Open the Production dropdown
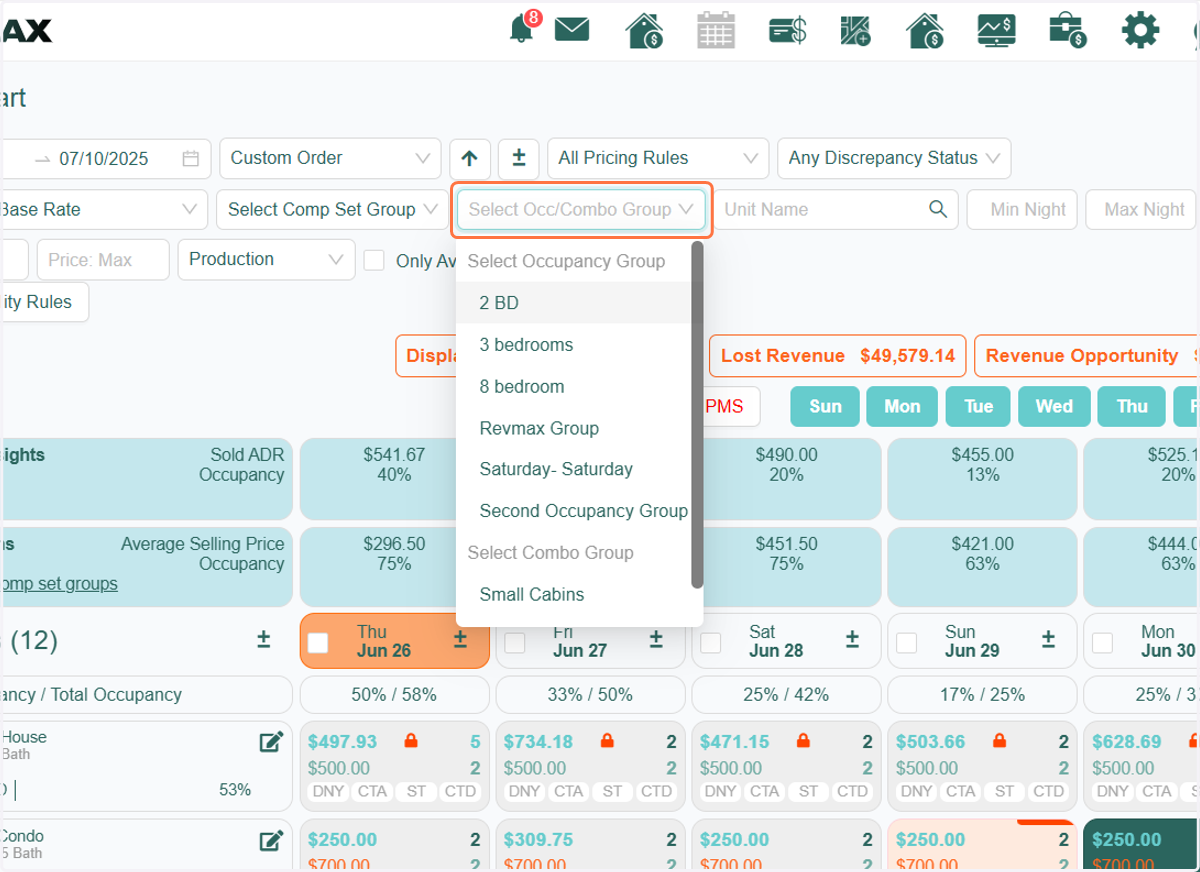1200x872 pixels. [x=266, y=259]
